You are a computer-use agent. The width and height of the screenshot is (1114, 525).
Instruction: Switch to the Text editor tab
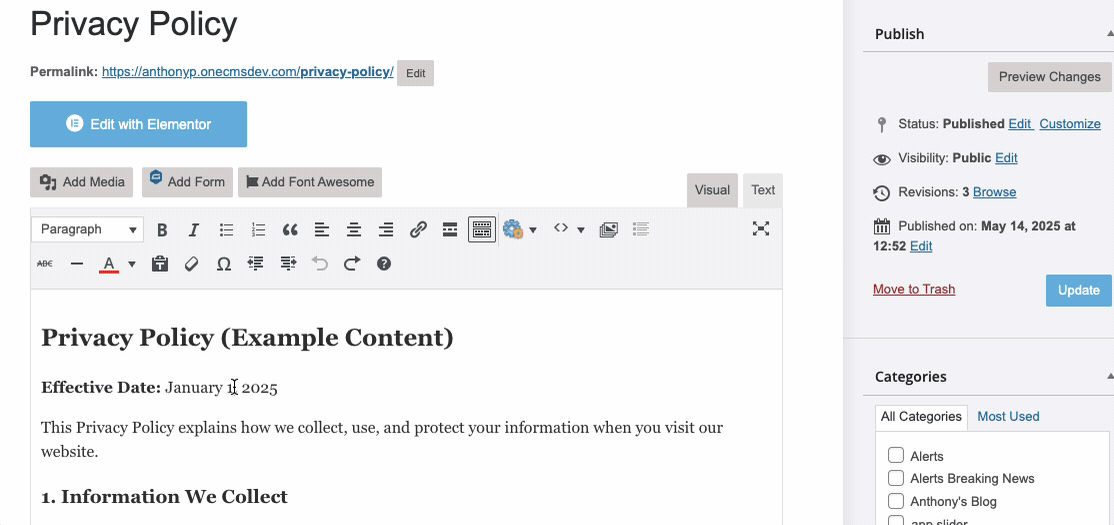pyautogui.click(x=763, y=190)
